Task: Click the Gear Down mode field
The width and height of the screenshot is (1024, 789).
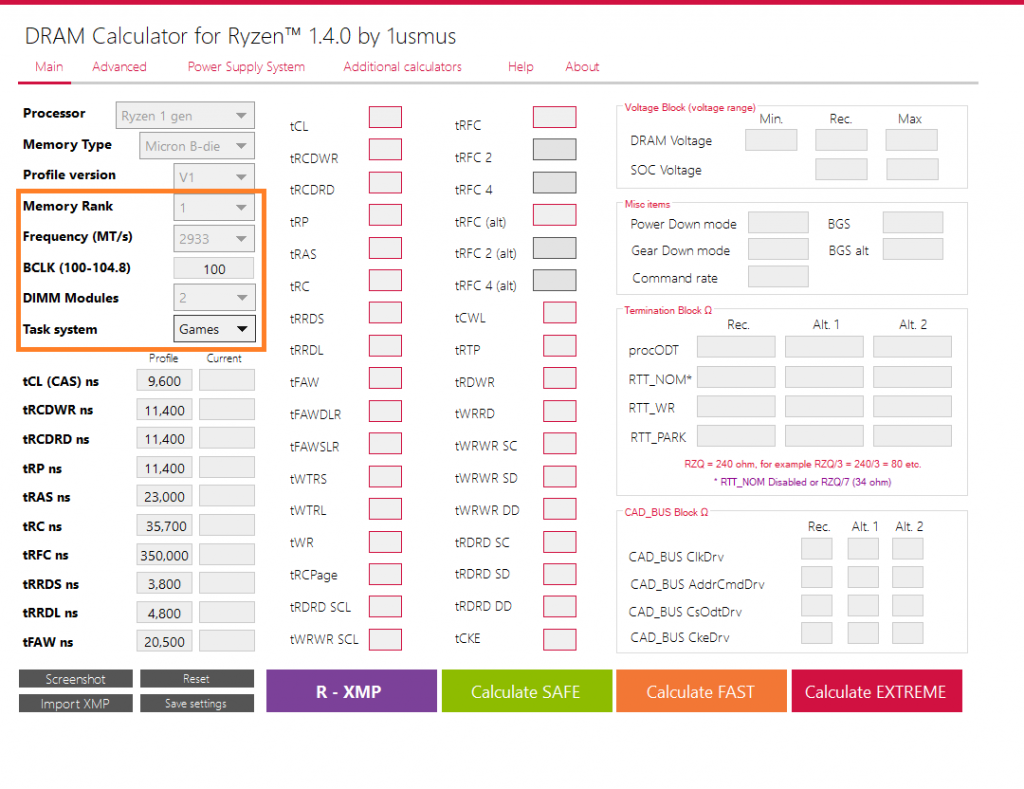Action: point(778,249)
